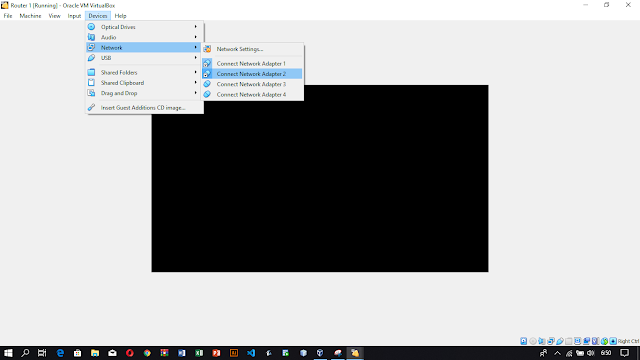This screenshot has width=640, height=360.
Task: Click the keyboard capture host key icon
Action: [613, 341]
